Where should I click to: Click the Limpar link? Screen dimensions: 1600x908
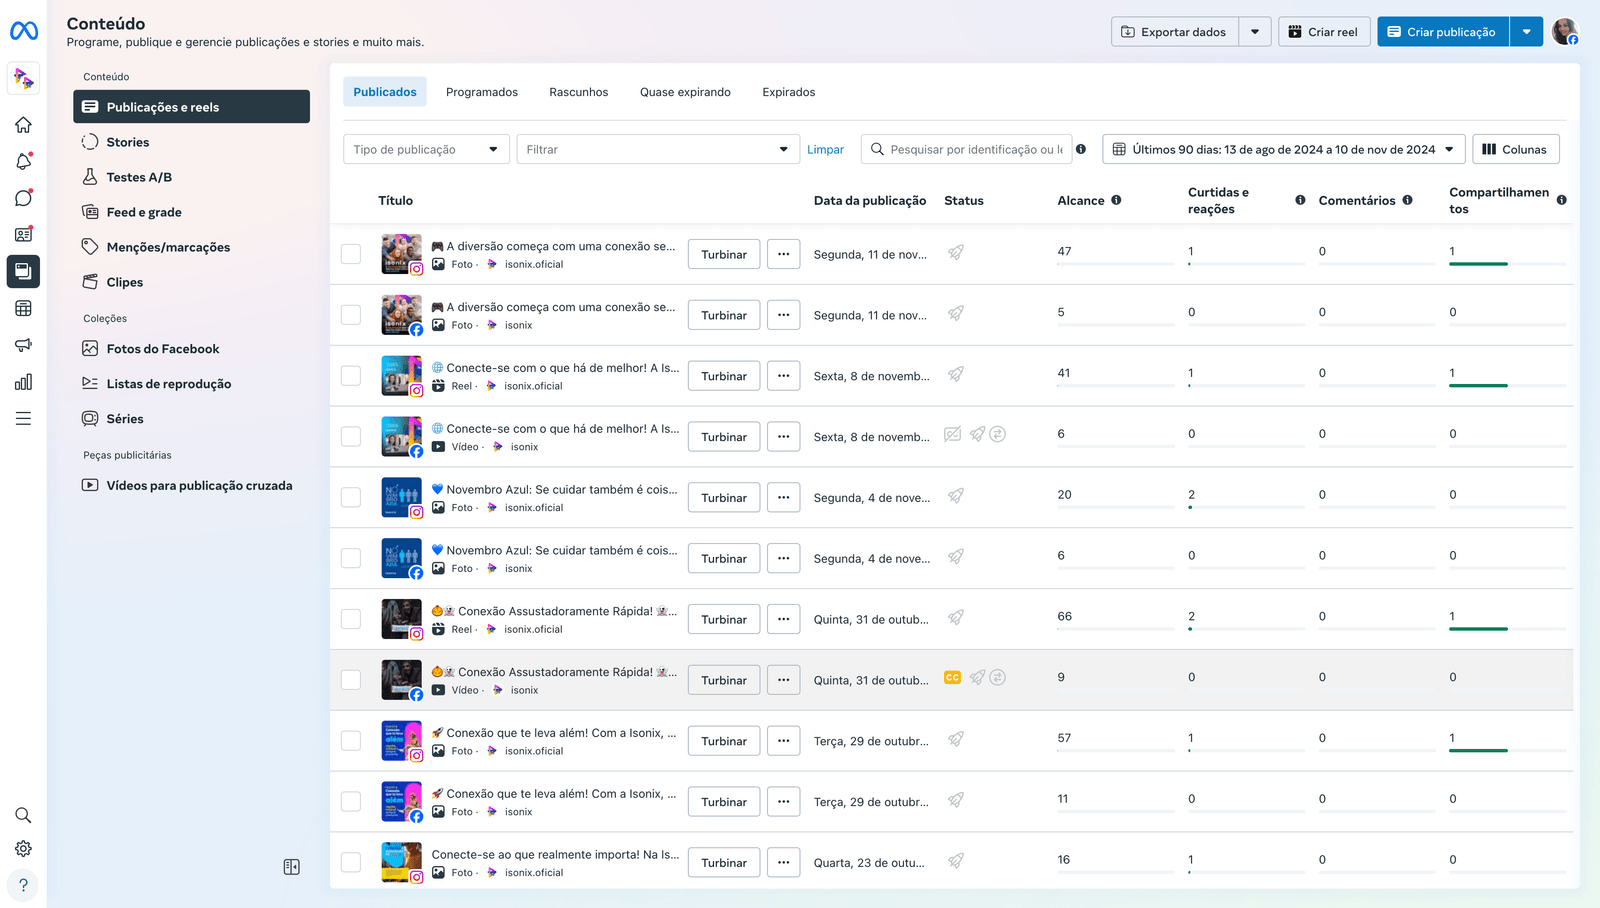coord(825,150)
